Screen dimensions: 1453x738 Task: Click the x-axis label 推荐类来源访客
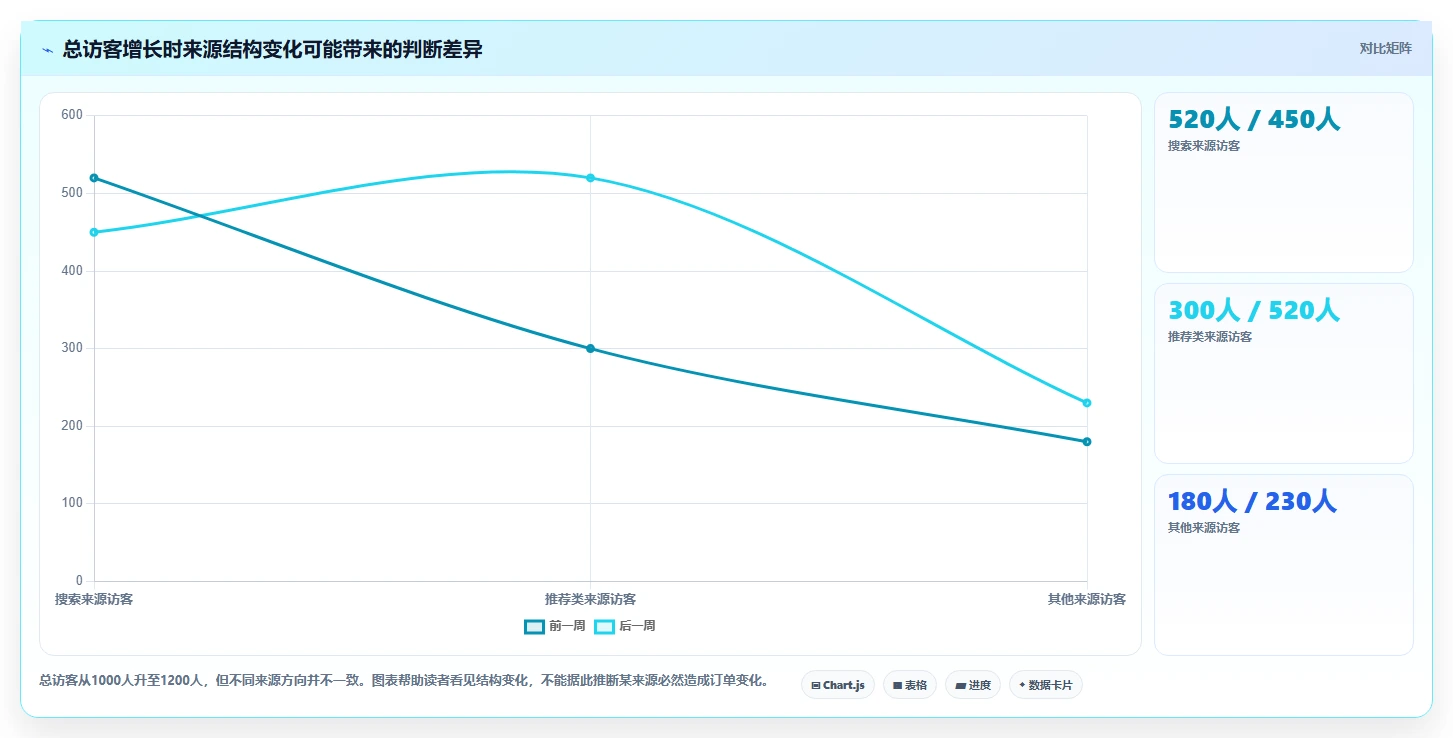coord(590,599)
